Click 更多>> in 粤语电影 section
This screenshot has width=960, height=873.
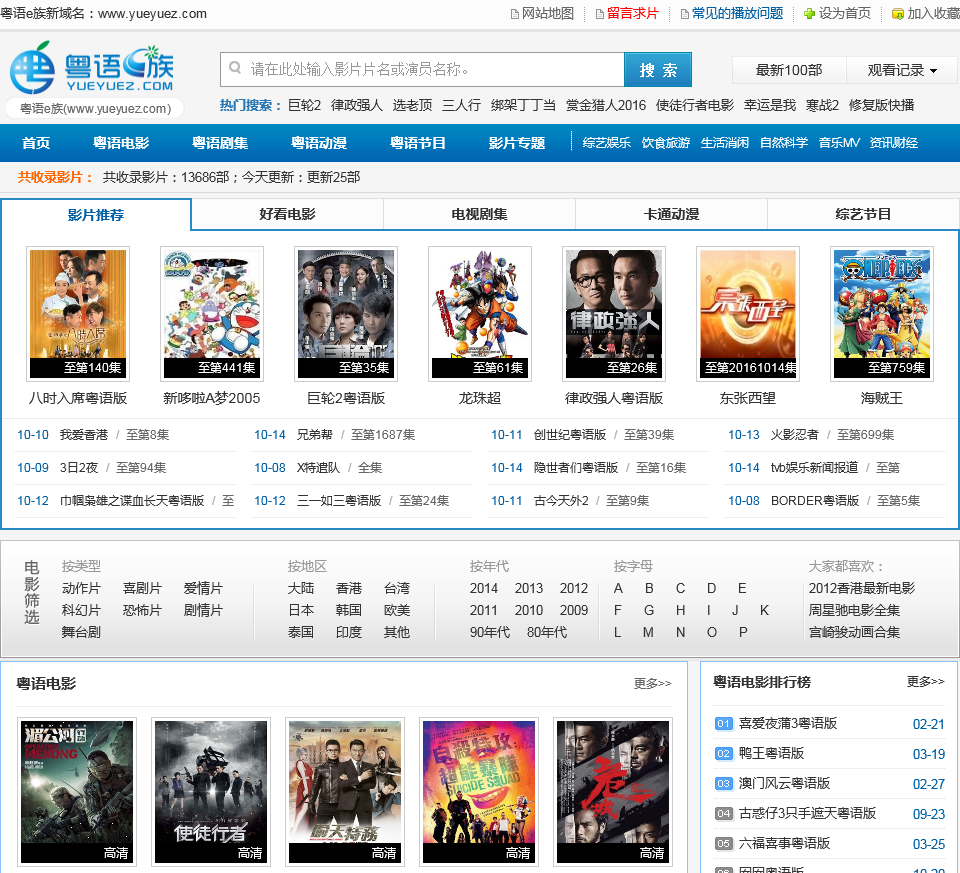tap(653, 684)
